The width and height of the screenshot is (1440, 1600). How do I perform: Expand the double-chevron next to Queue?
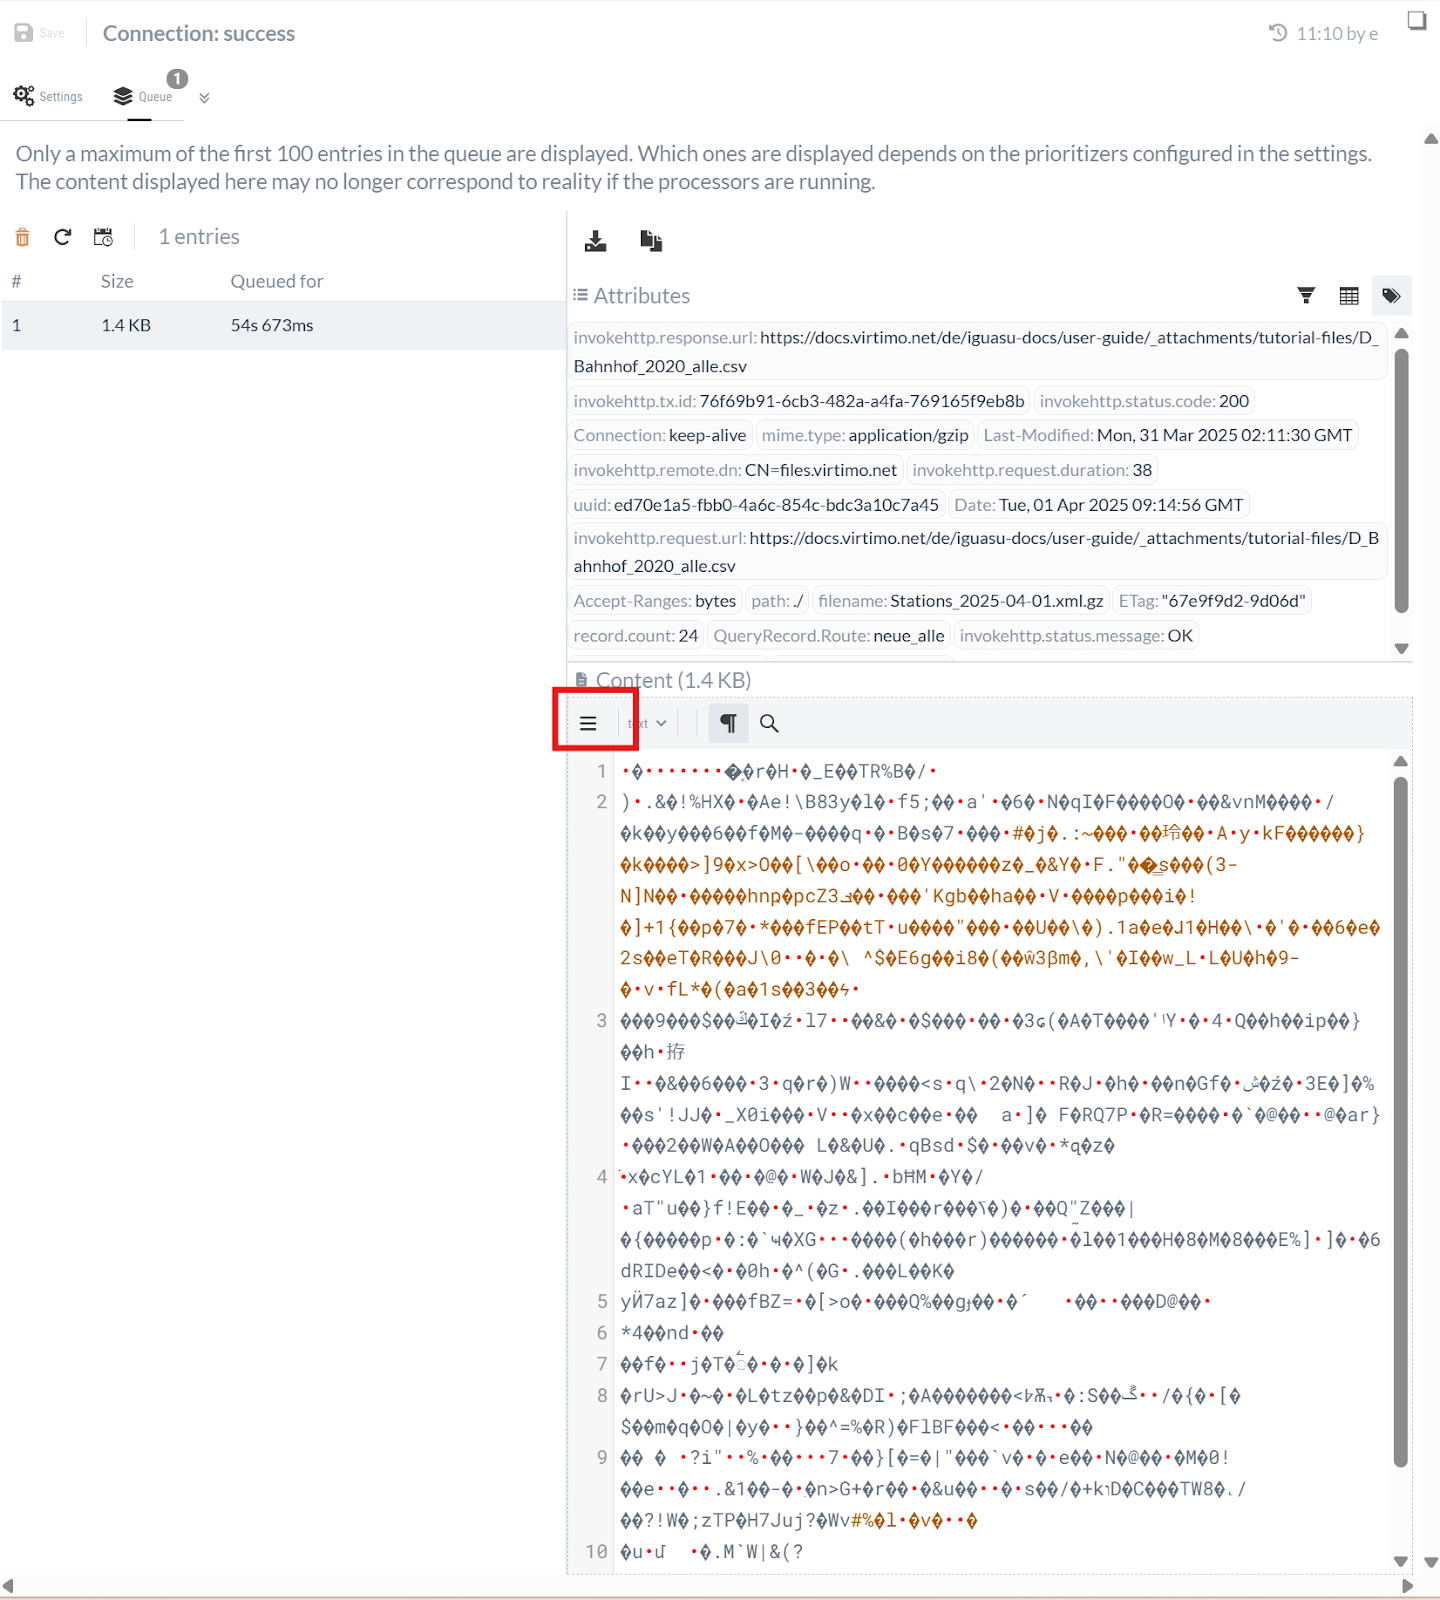[204, 98]
